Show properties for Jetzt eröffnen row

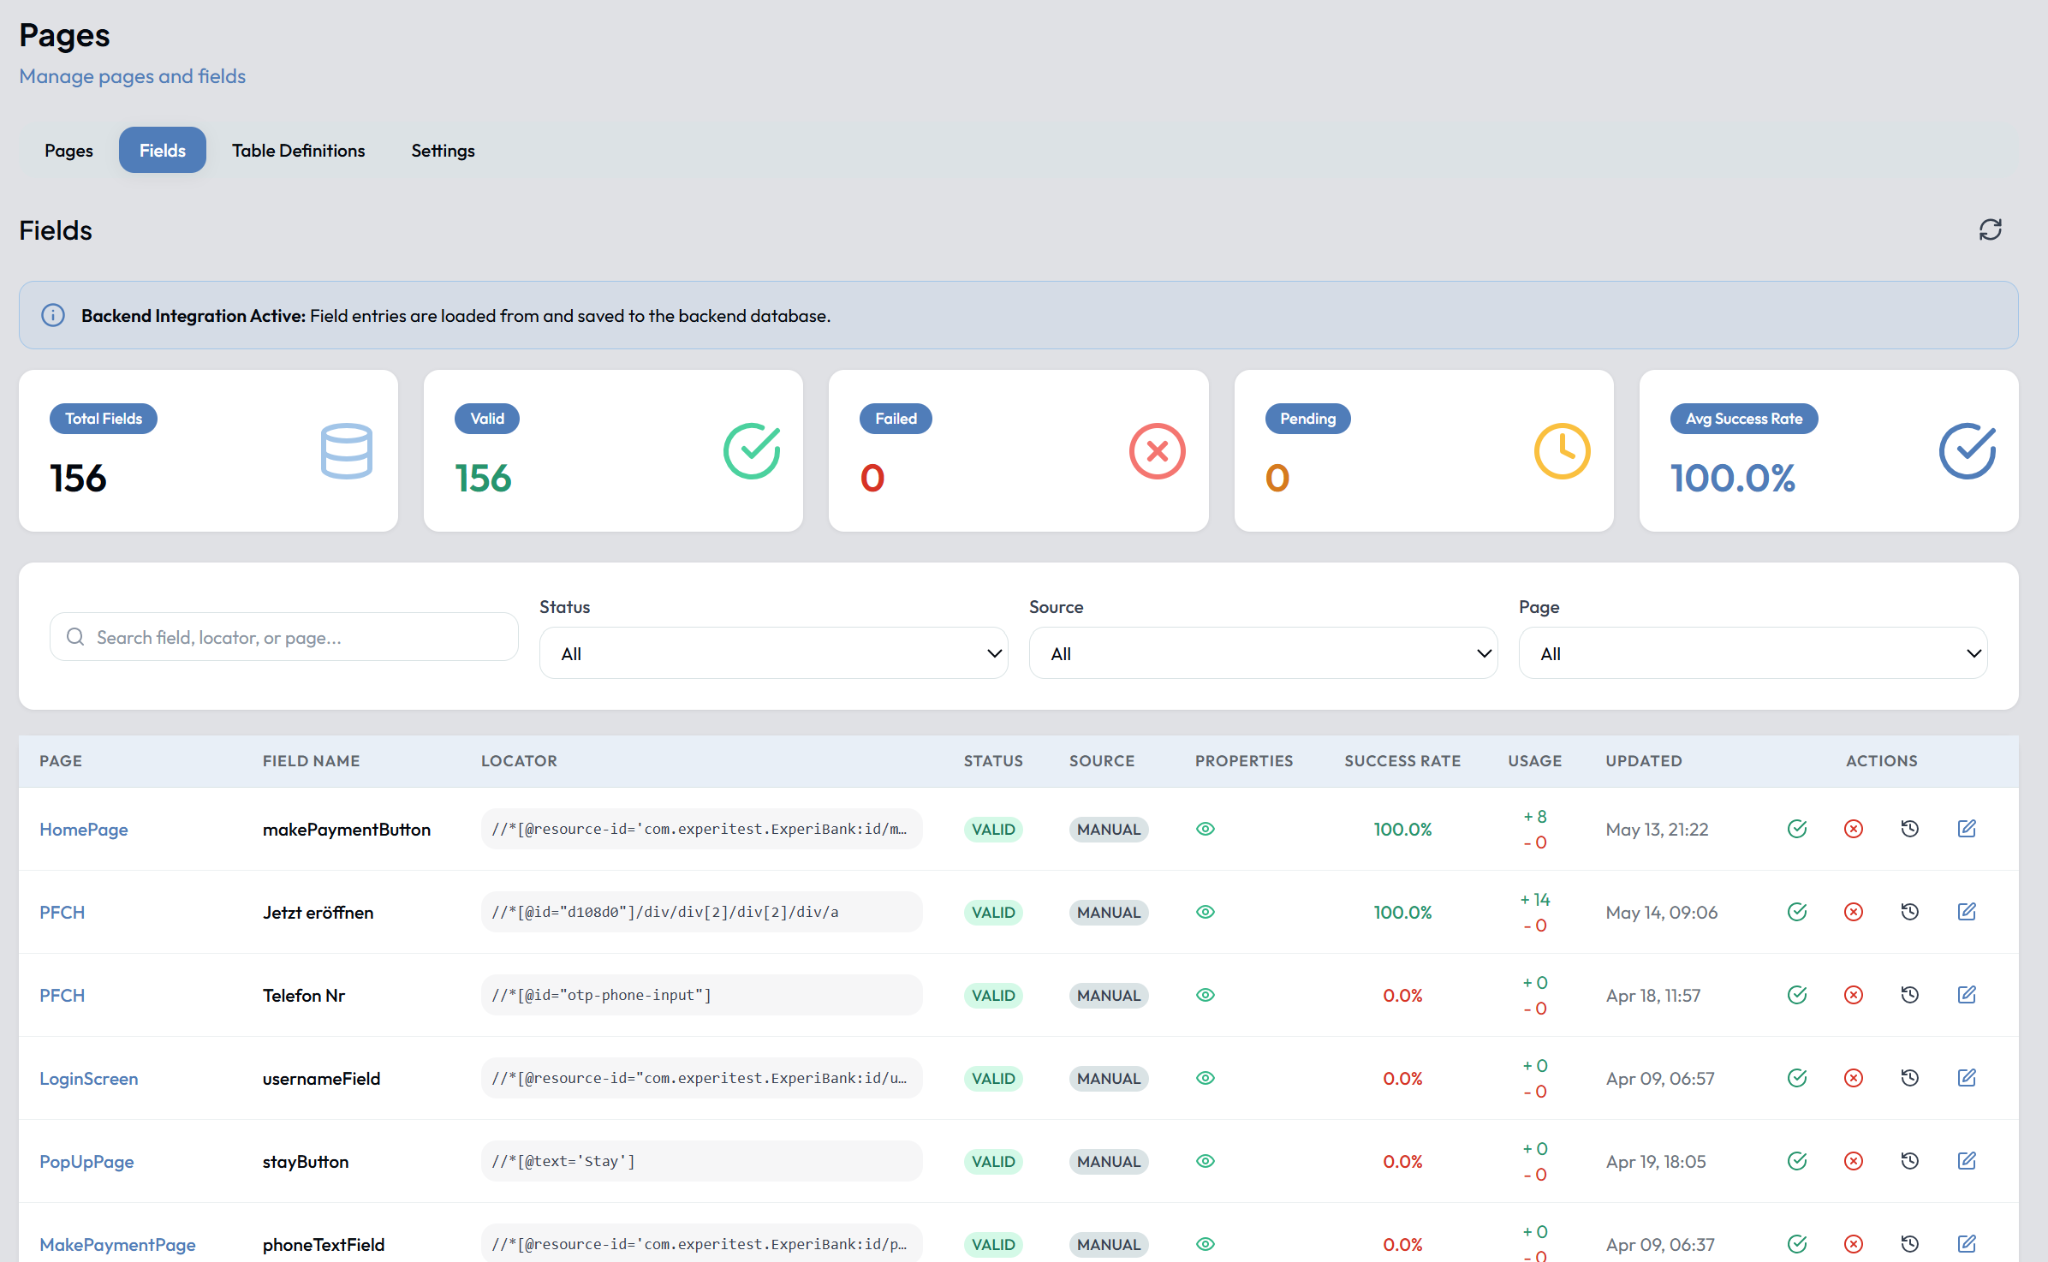(1205, 912)
